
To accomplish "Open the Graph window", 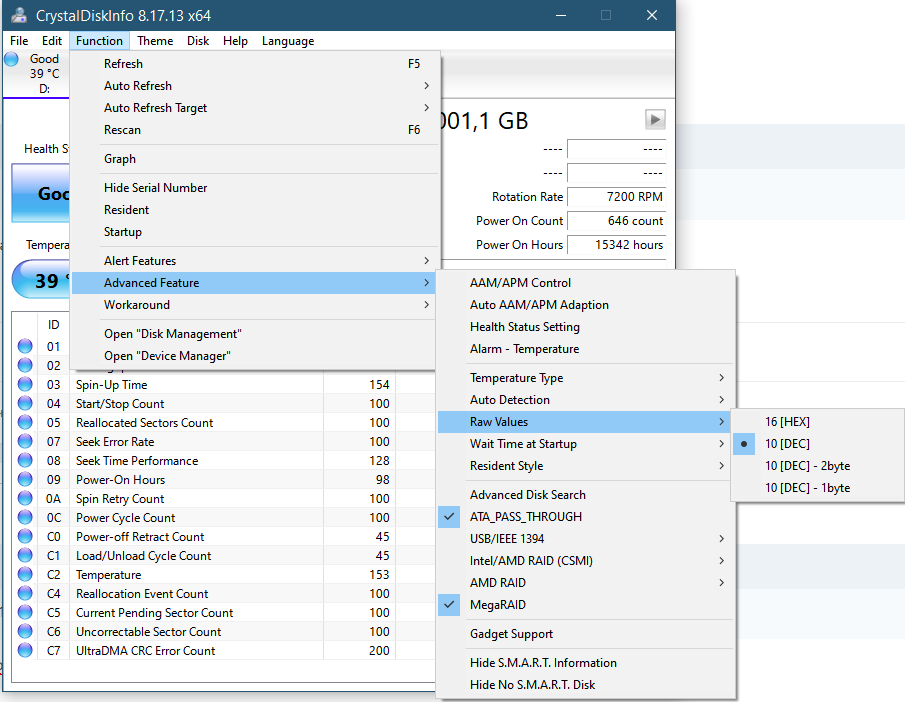I will (x=255, y=159).
